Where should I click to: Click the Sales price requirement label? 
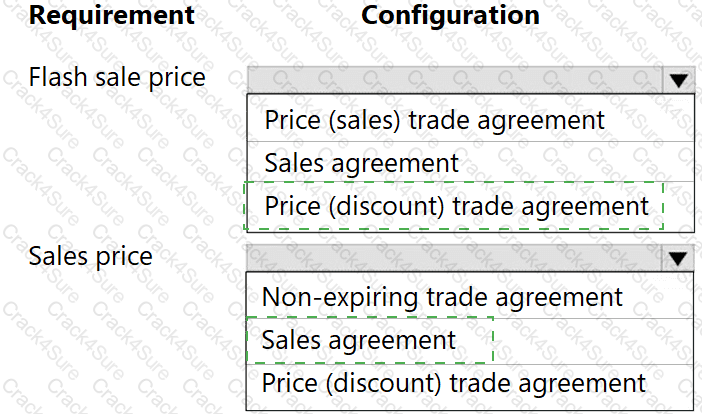[x=91, y=256]
